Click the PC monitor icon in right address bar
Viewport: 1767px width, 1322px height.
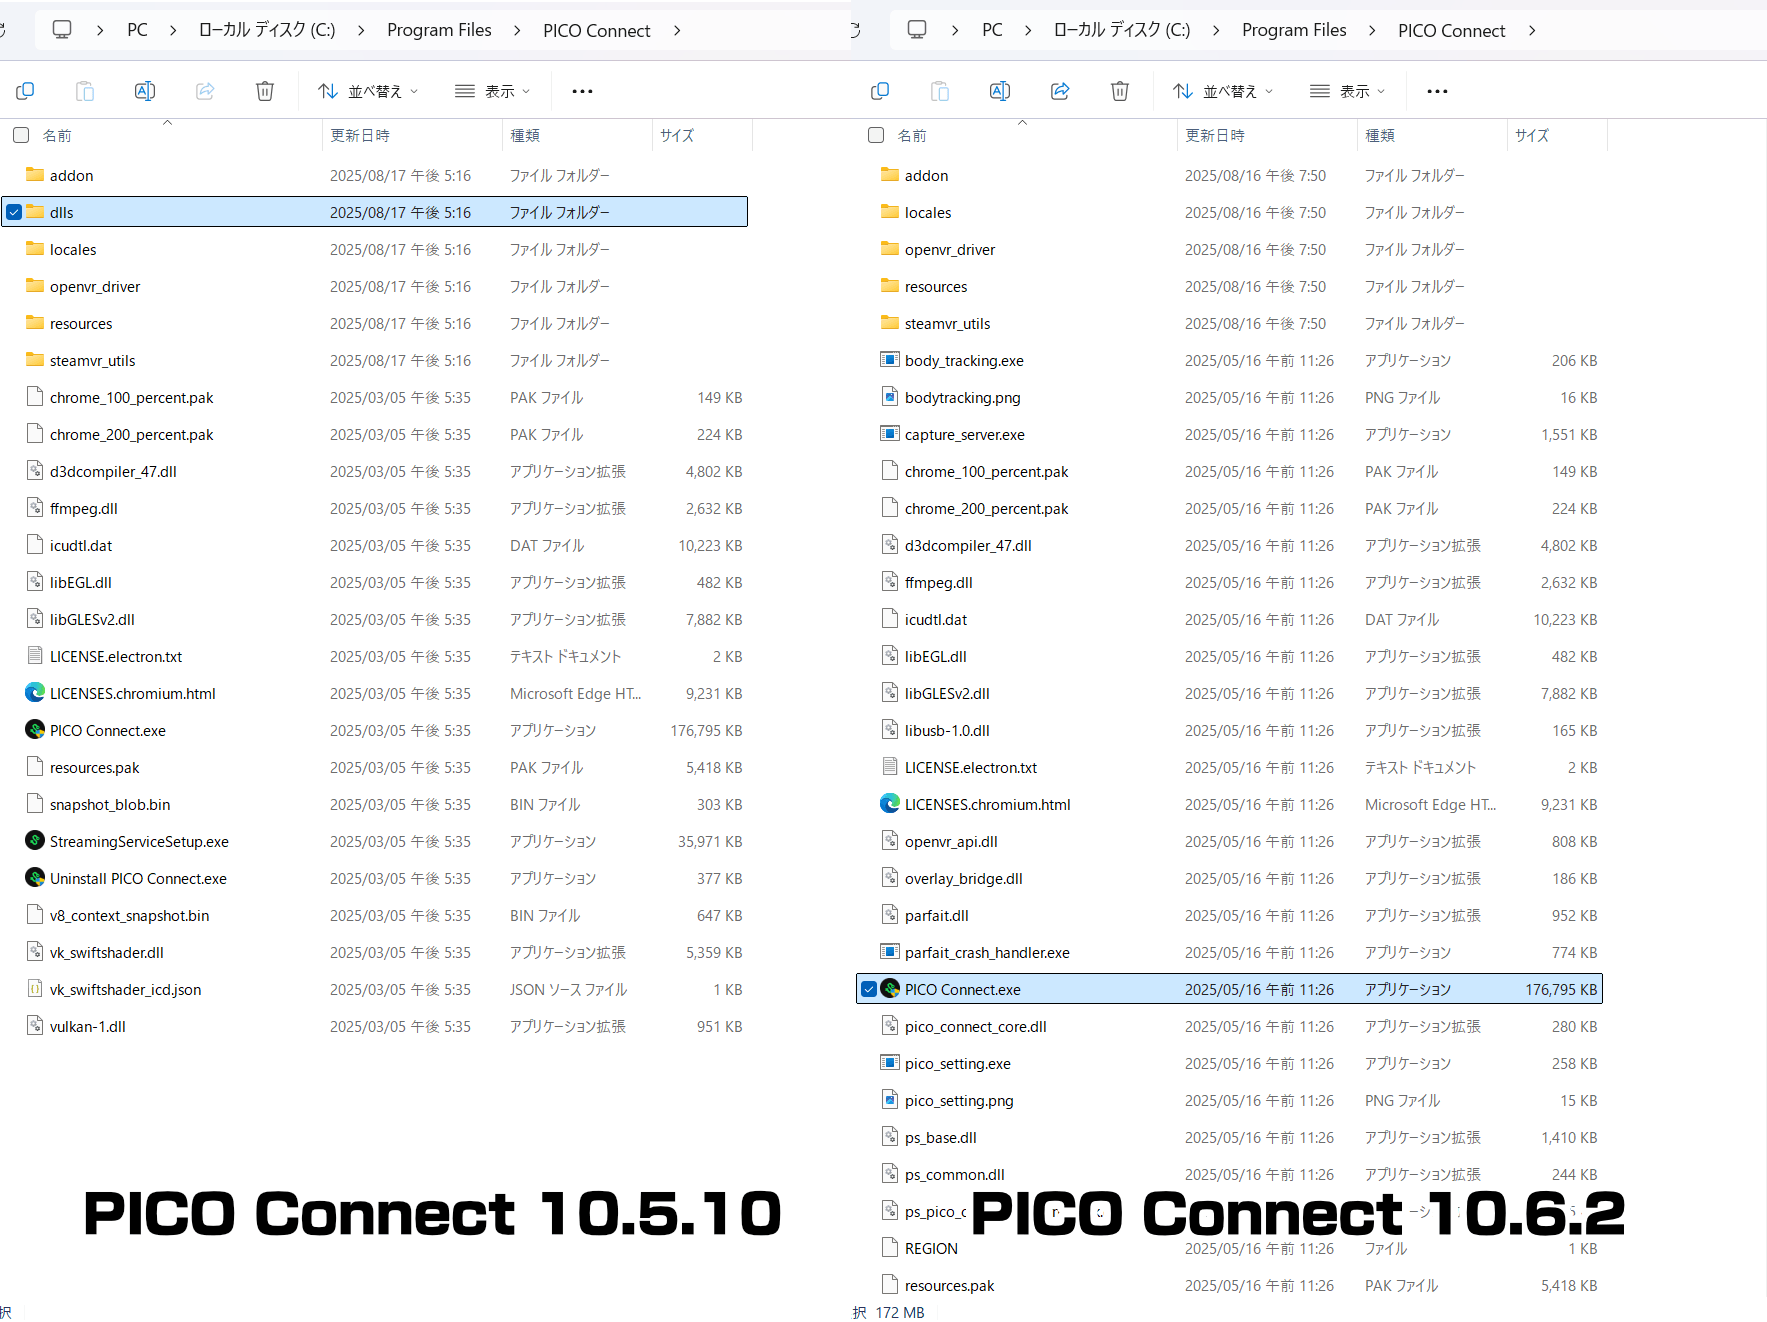[916, 30]
